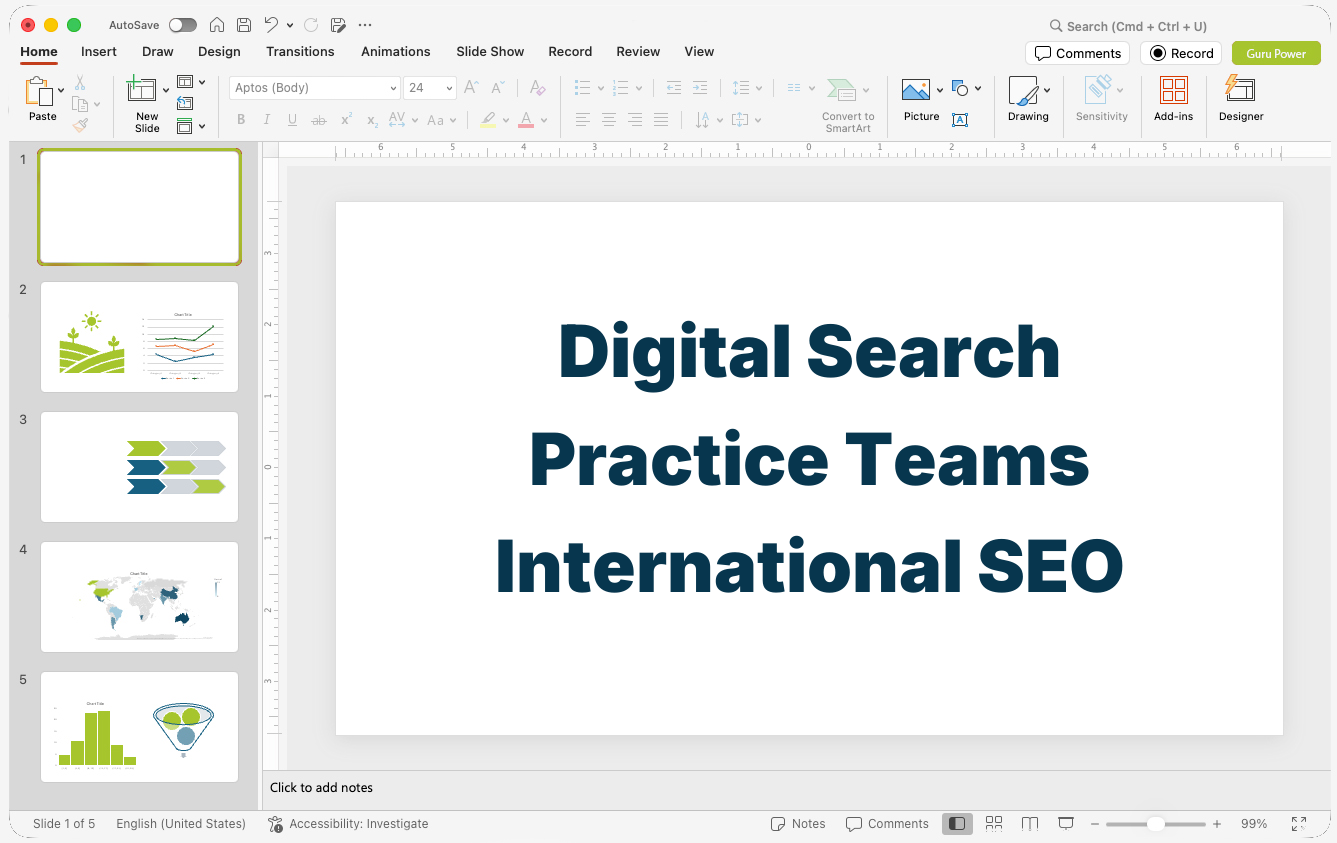Toggle the Notes pane from status bar
The image size is (1337, 843).
[x=798, y=824]
